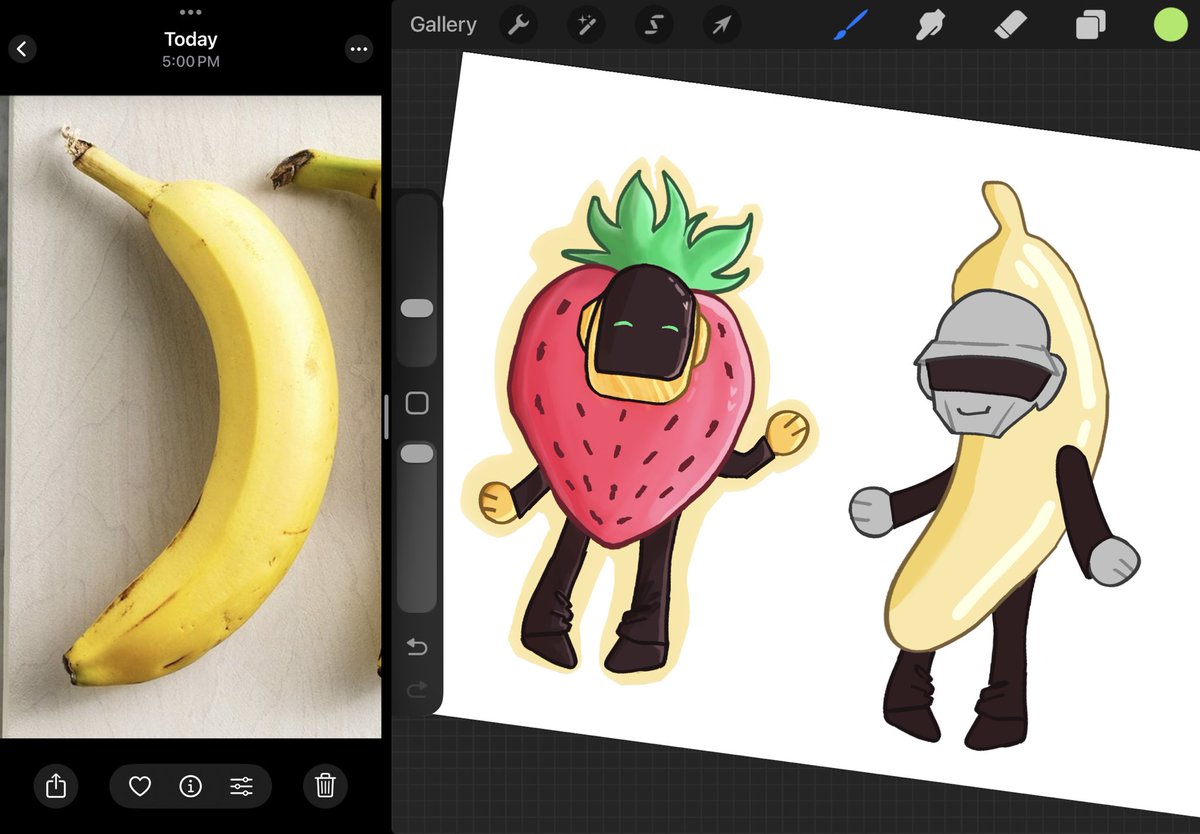Open the Actions wrench menu
The height and width of the screenshot is (834, 1200).
click(518, 24)
